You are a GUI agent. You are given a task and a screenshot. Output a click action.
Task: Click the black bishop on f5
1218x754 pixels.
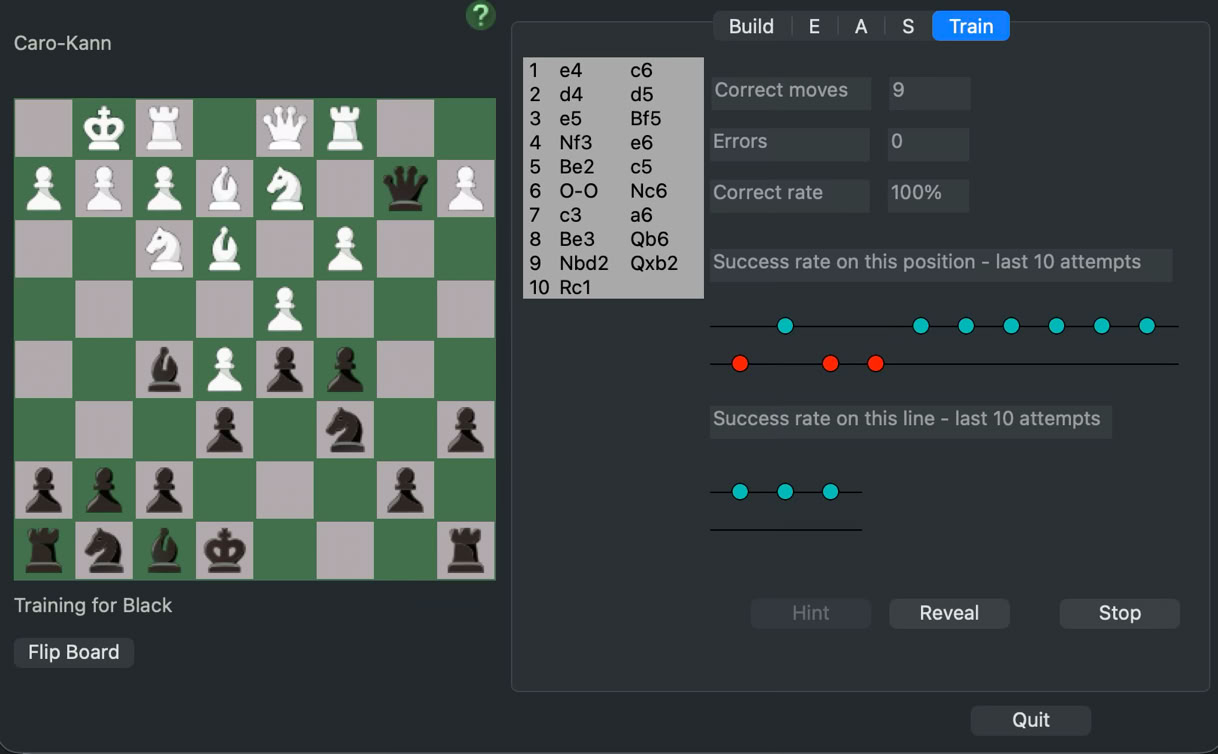tap(164, 369)
